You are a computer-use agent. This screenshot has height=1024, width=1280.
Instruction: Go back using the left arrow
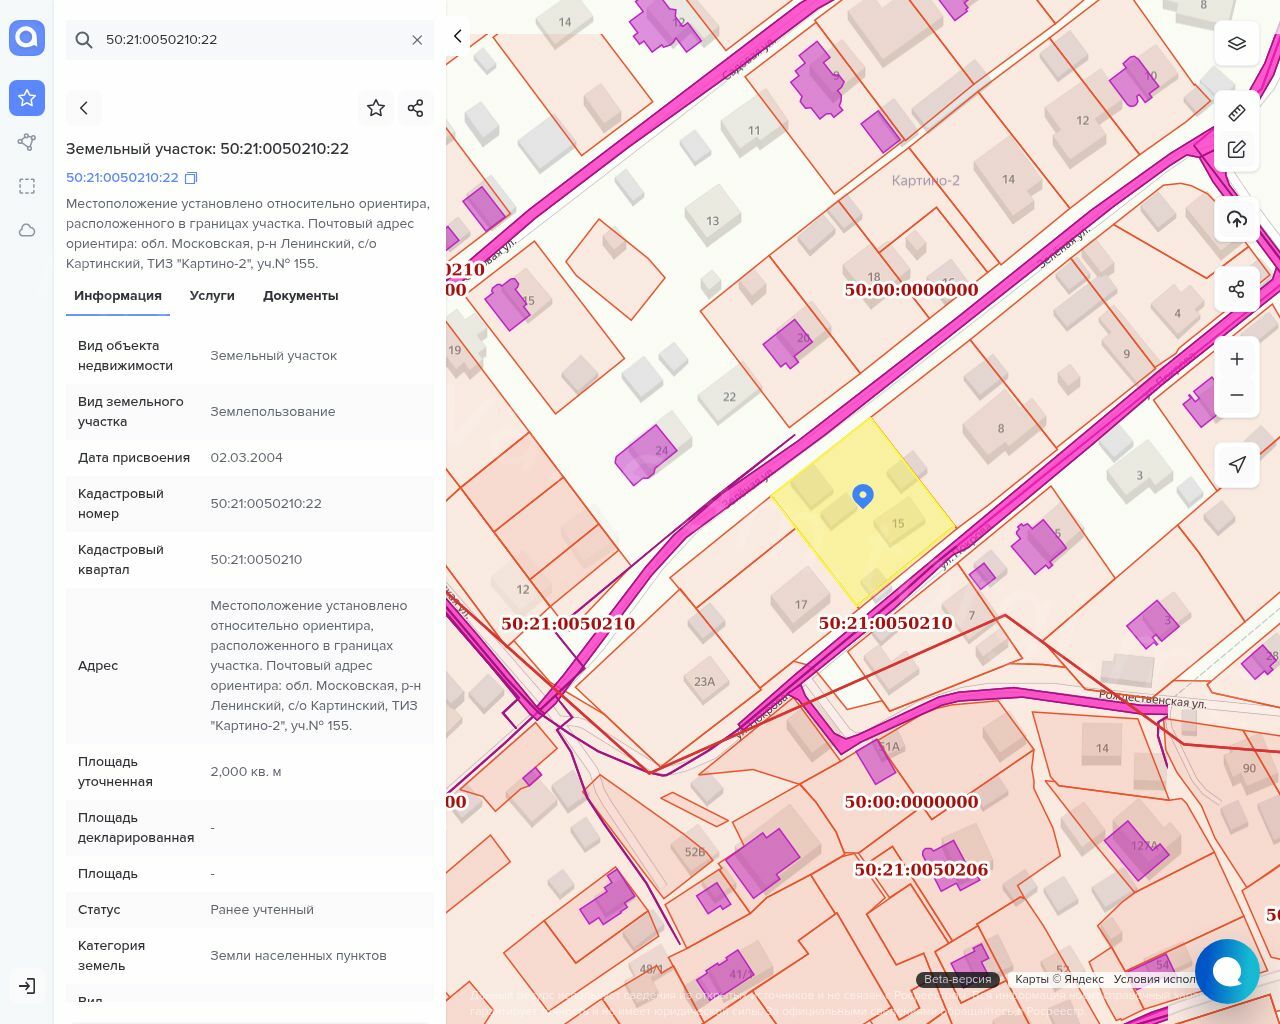(x=84, y=108)
